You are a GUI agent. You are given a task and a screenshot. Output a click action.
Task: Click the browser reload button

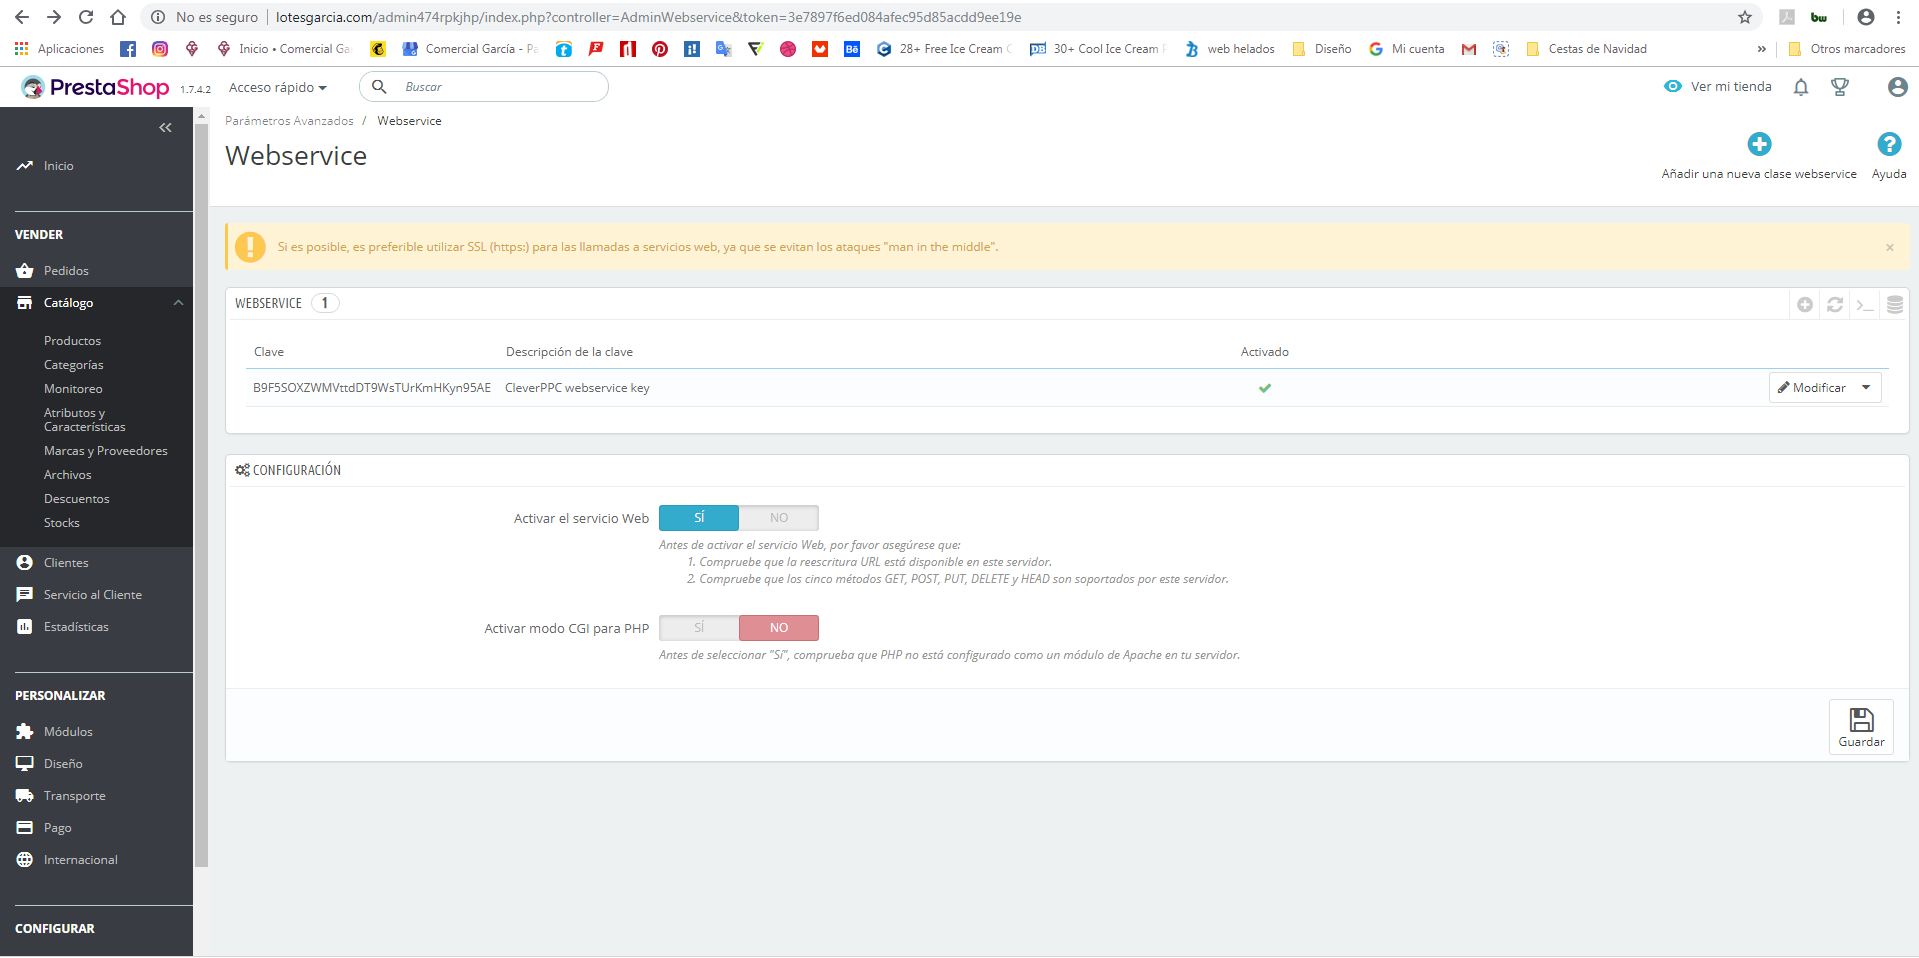(86, 17)
